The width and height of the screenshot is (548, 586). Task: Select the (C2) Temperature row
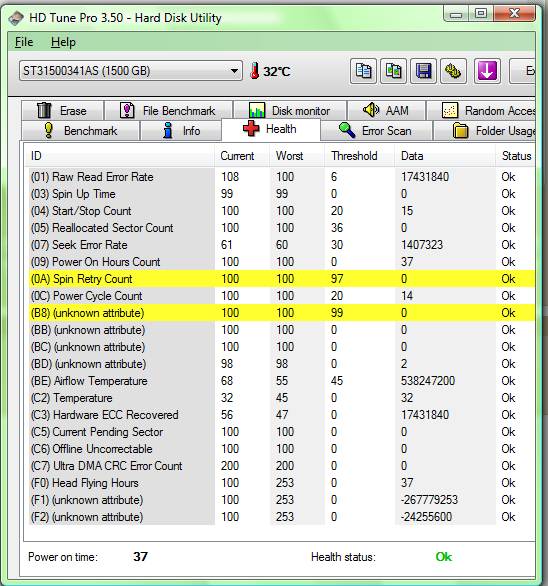[x=282, y=398]
